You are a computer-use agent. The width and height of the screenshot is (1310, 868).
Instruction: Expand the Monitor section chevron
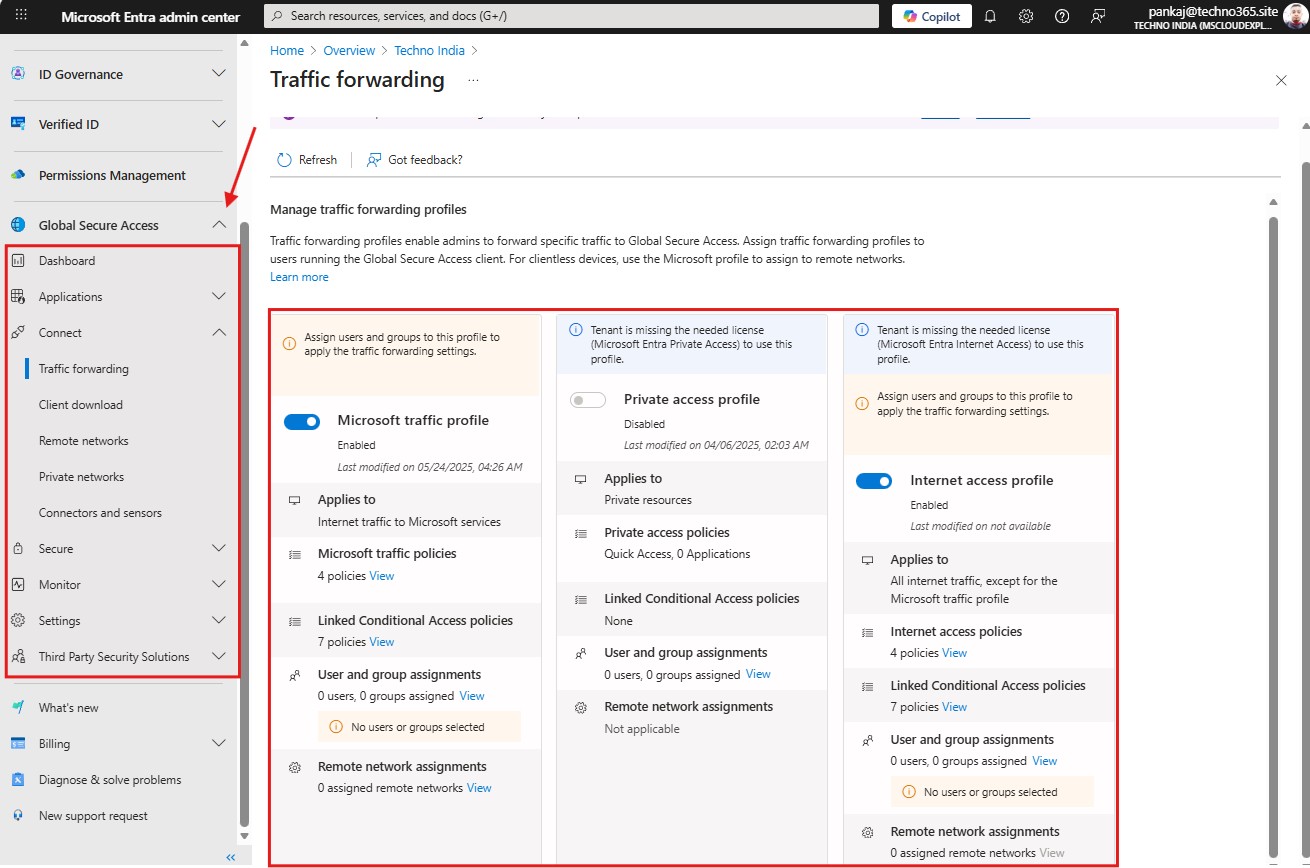click(219, 585)
